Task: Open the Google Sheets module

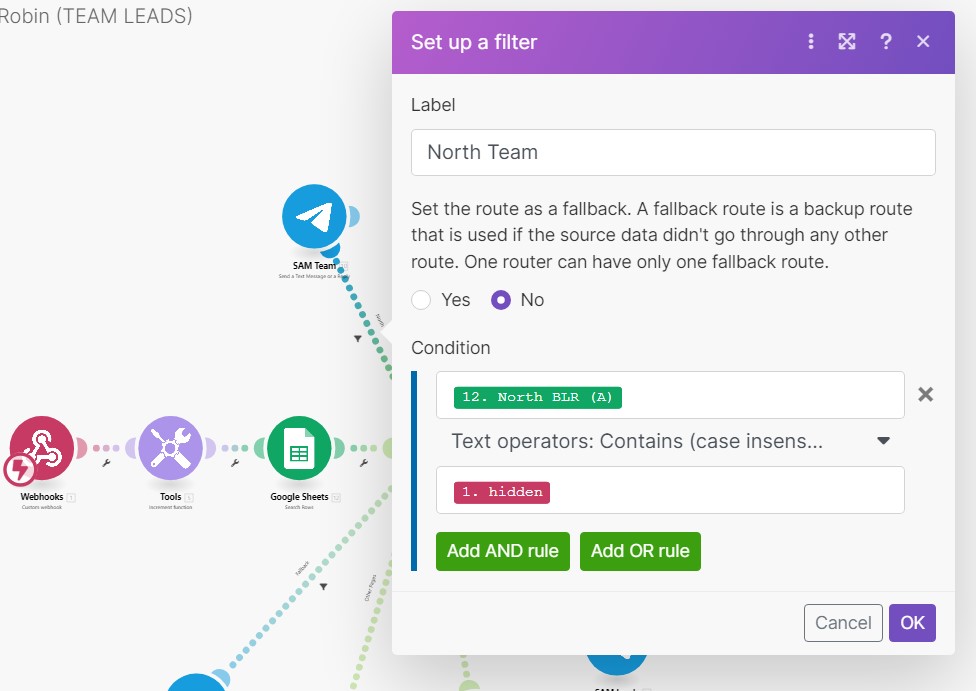Action: point(298,447)
